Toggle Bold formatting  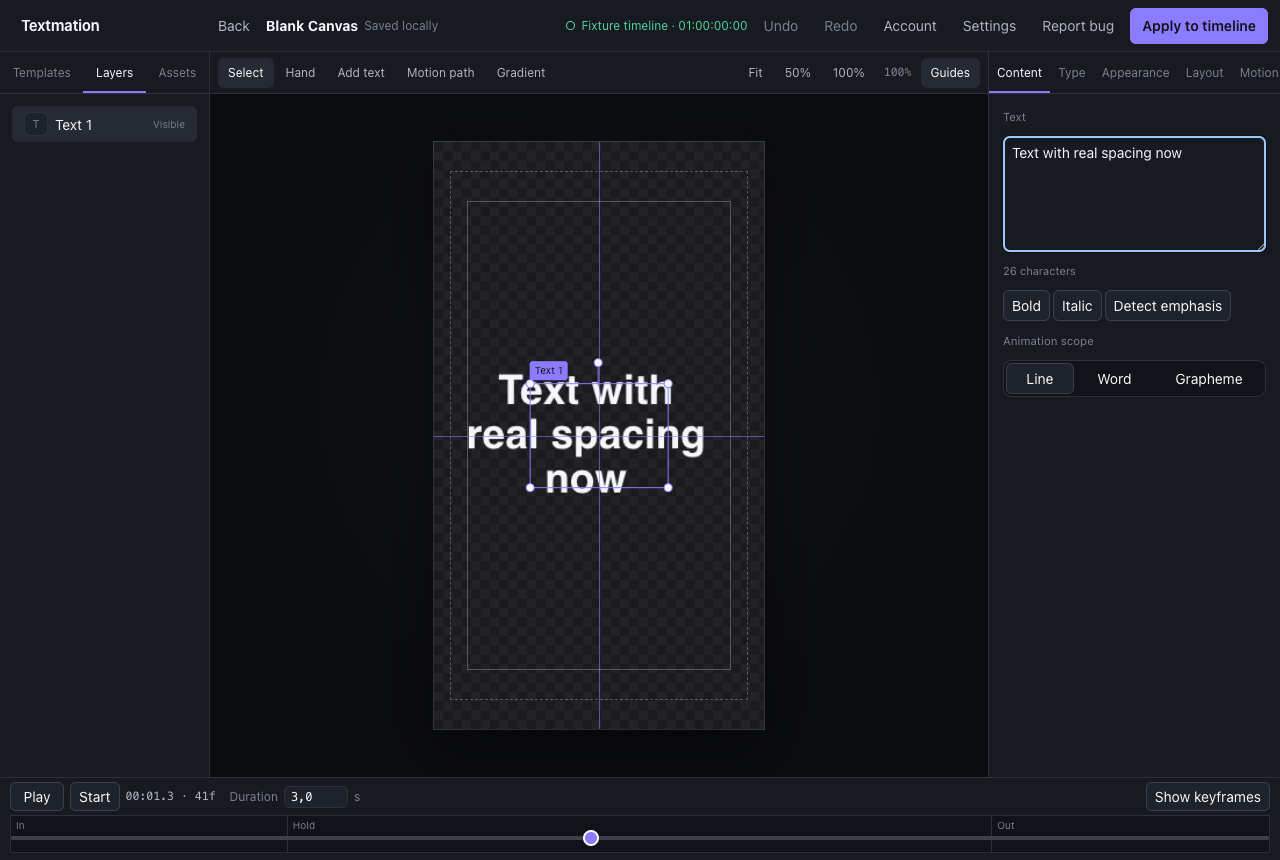(1026, 306)
